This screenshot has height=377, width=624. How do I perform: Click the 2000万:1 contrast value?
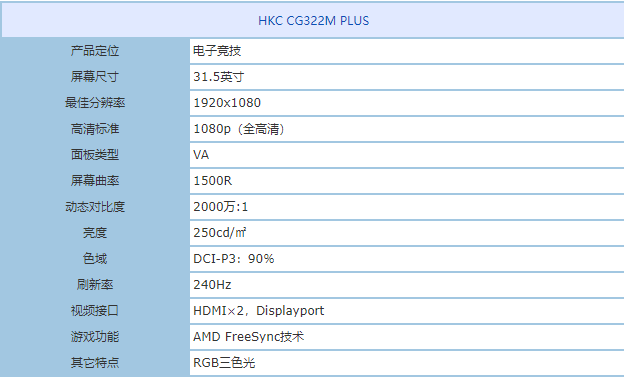point(220,207)
